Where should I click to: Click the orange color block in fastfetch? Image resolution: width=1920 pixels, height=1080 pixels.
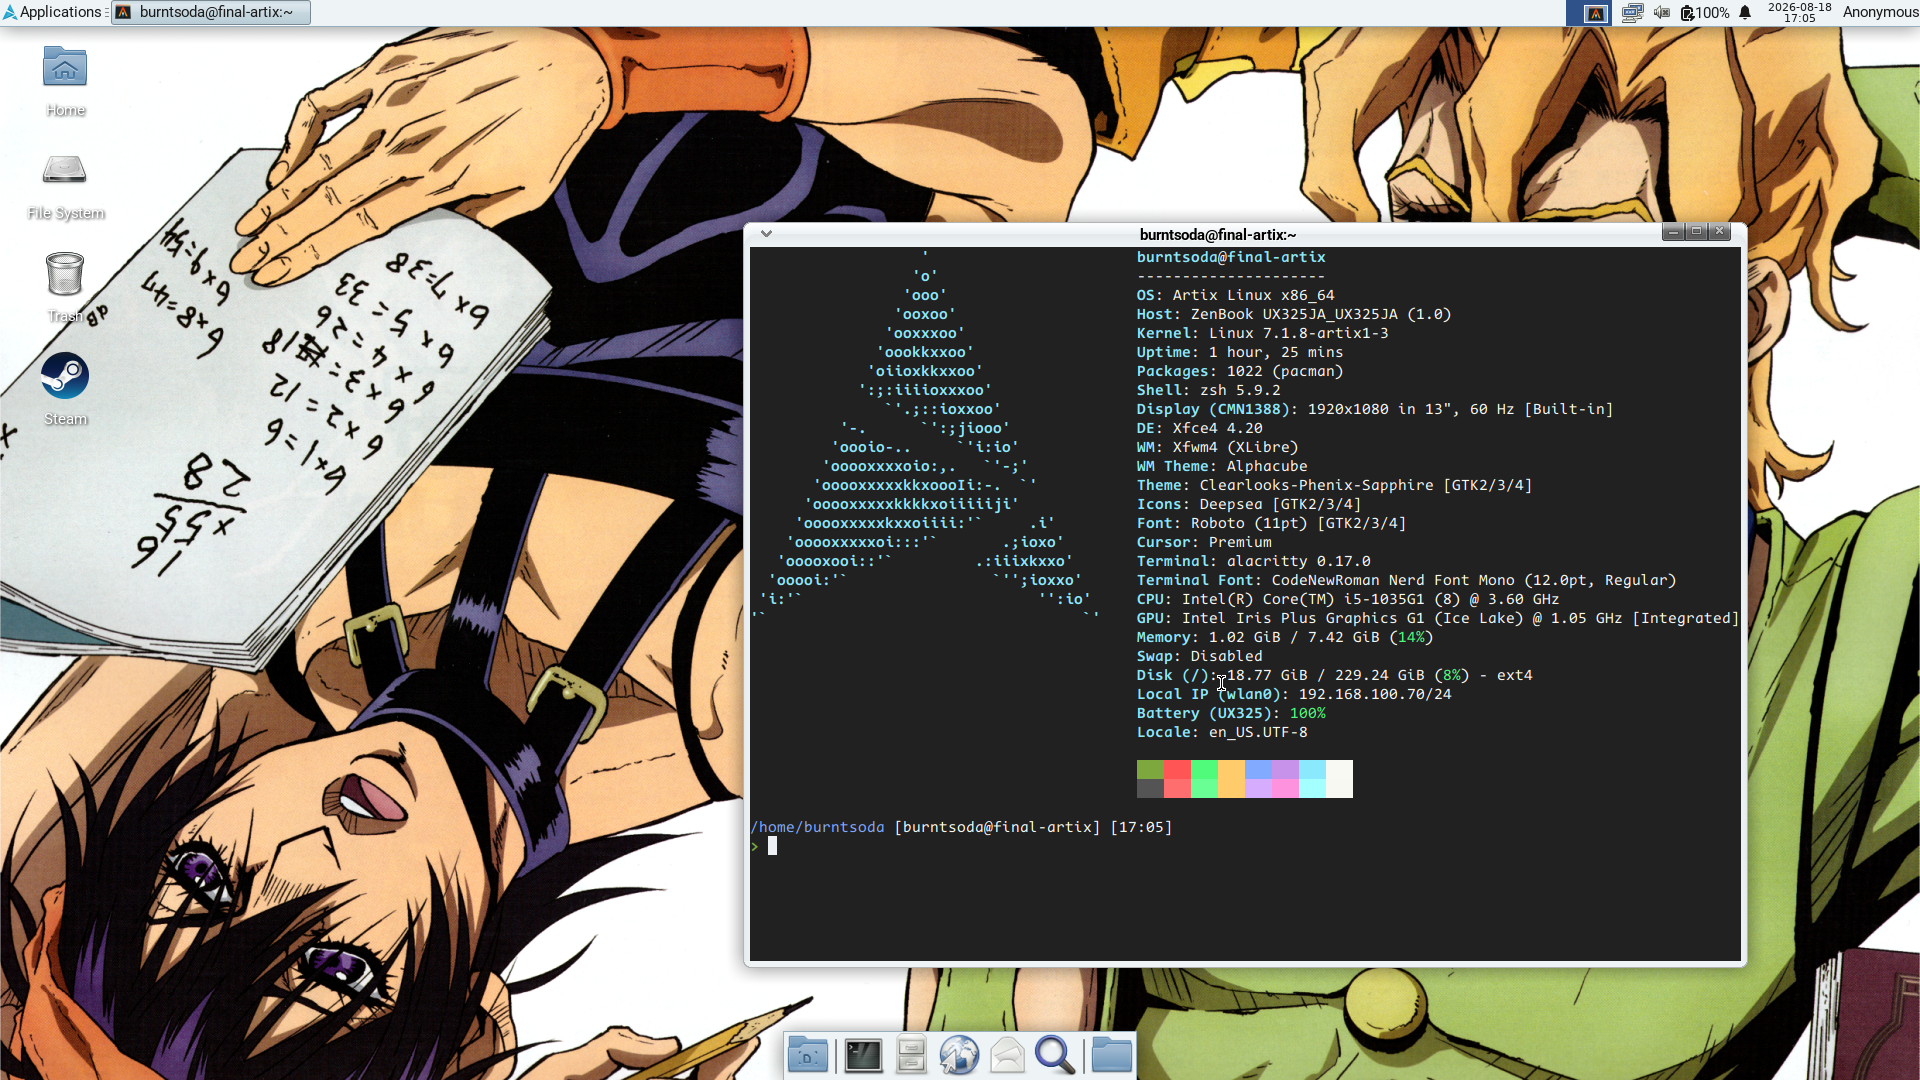[x=1231, y=779]
